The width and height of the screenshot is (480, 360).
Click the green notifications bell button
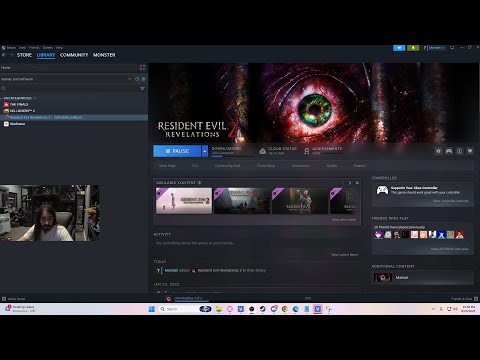[x=413, y=48]
